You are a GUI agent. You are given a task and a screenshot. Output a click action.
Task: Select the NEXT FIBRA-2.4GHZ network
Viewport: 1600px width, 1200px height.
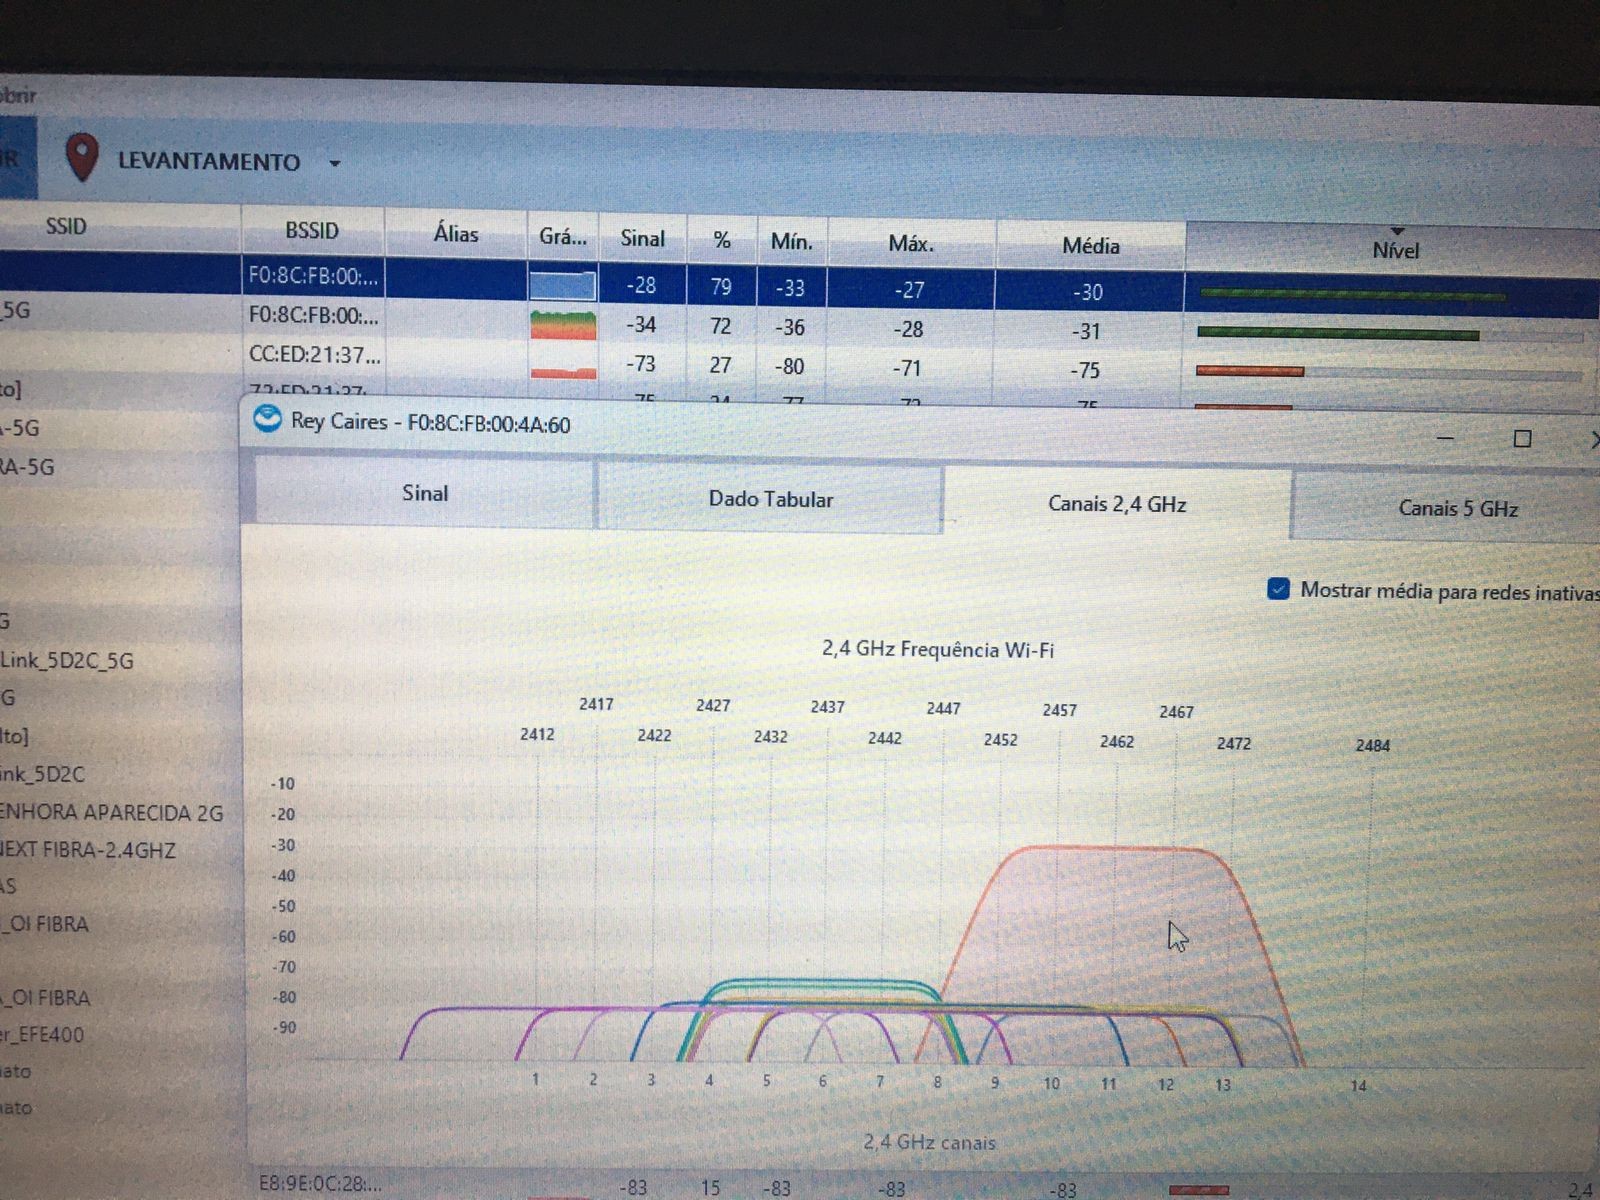(x=88, y=850)
